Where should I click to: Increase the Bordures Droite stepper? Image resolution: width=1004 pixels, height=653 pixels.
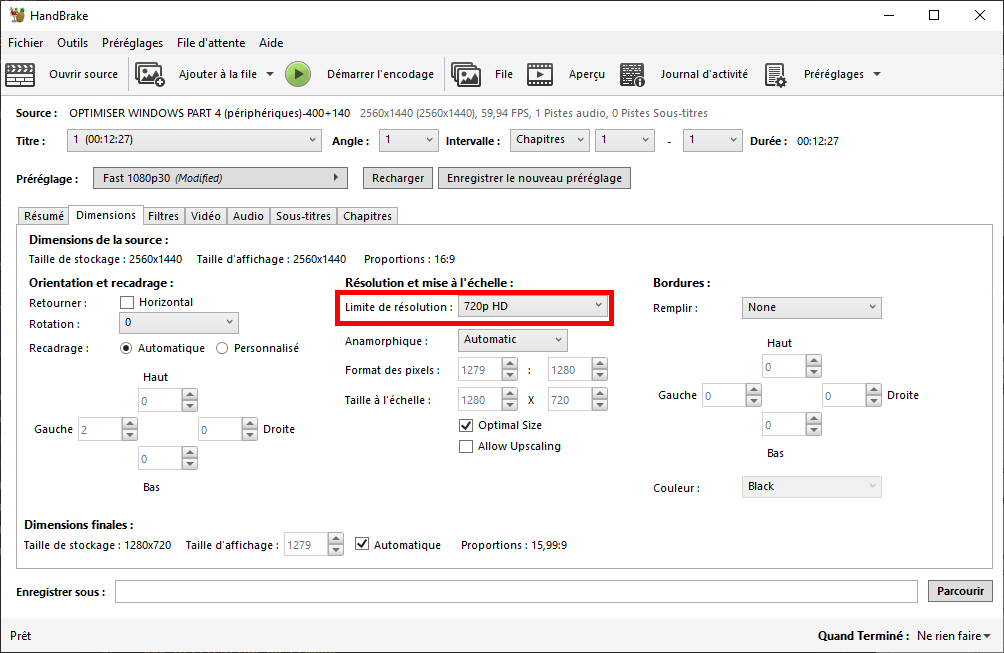point(873,389)
